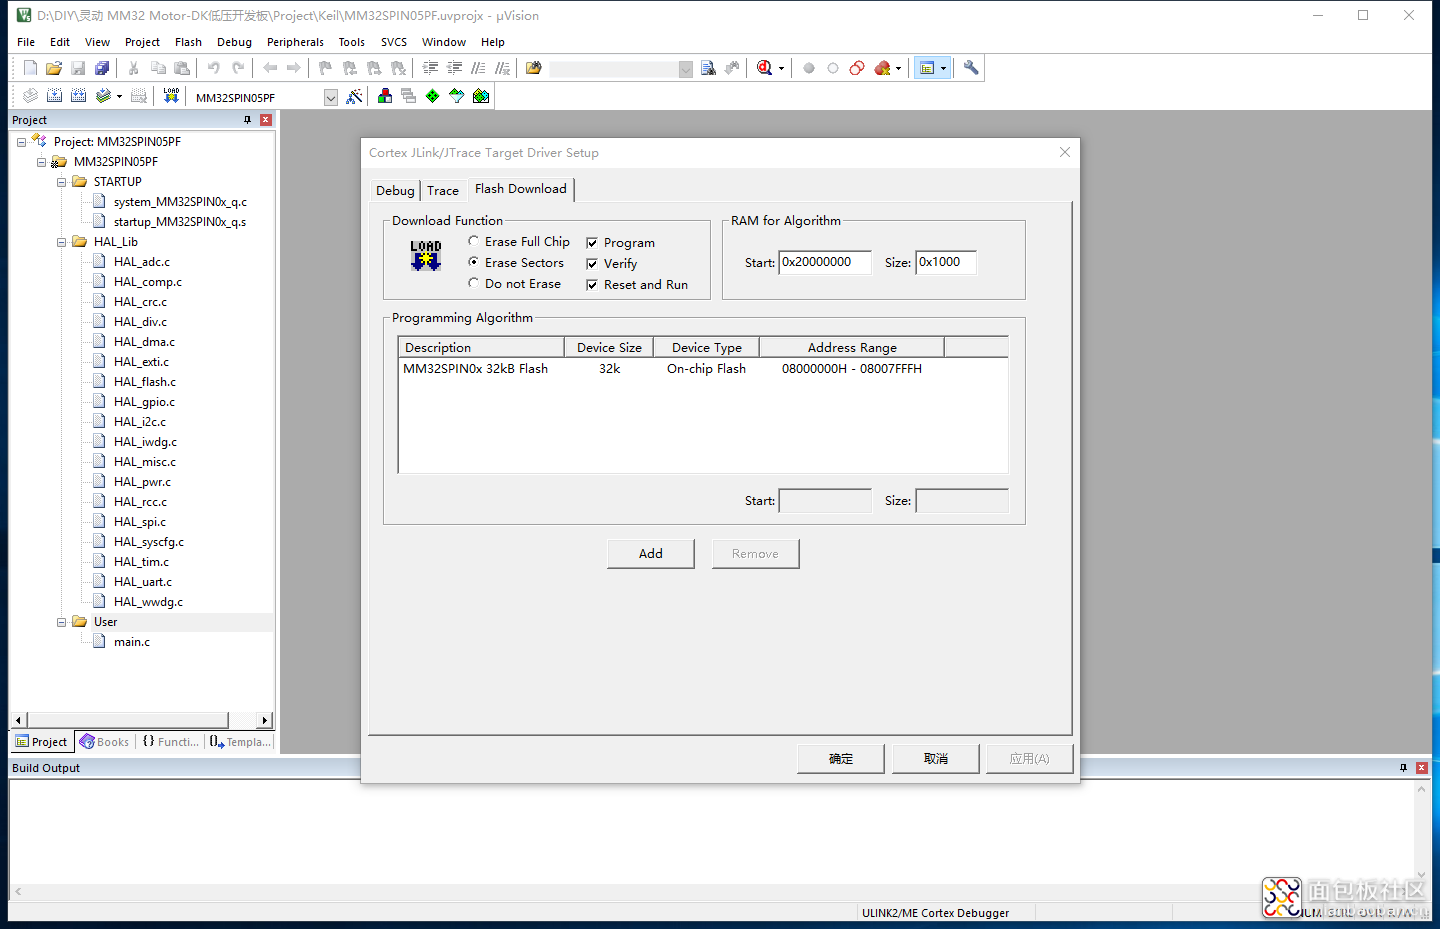Viewport: 1440px width, 929px height.
Task: Switch to the Functions tab in Project panel
Action: (170, 742)
